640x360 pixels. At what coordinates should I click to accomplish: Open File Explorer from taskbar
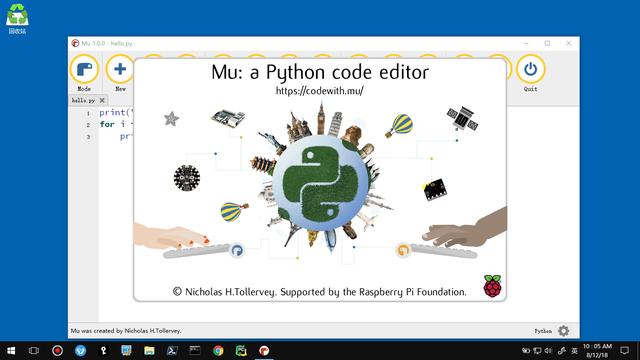tap(149, 351)
